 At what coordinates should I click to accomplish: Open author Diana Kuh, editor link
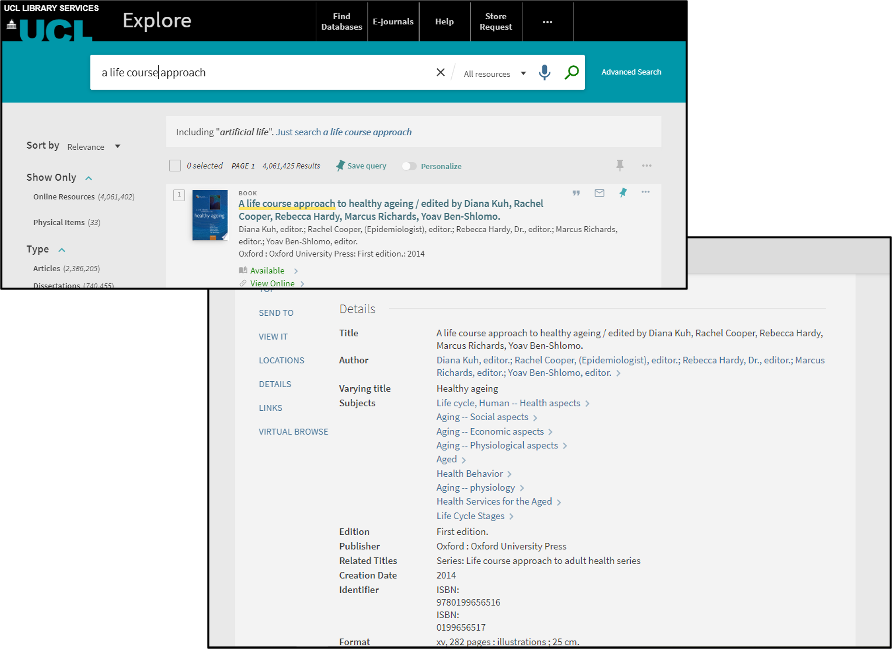pyautogui.click(x=474, y=360)
